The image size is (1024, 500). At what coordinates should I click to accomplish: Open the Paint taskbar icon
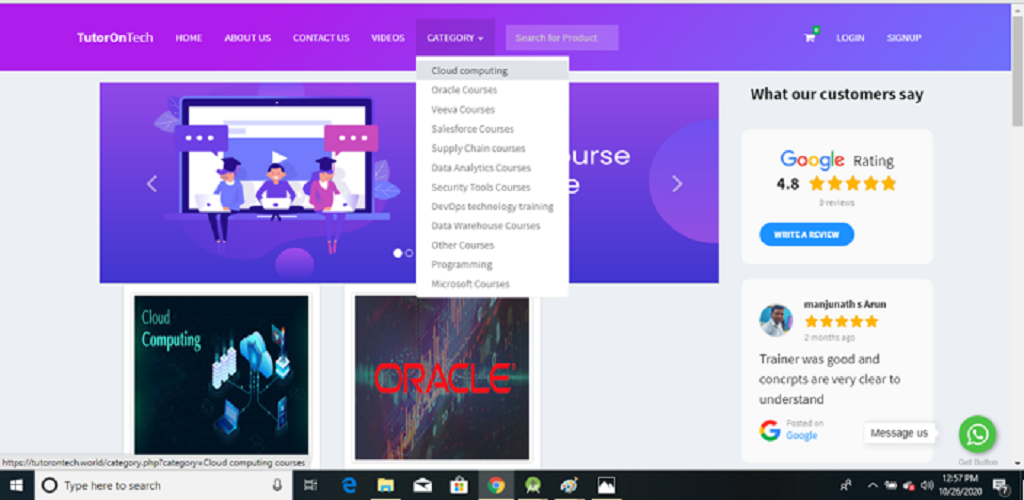pyautogui.click(x=569, y=485)
